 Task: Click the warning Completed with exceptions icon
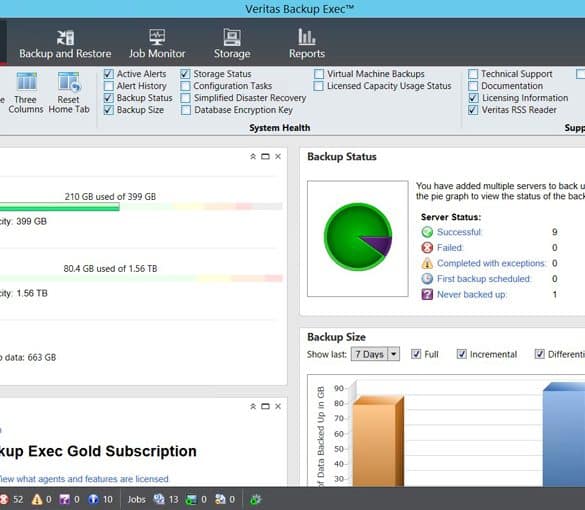(x=427, y=263)
